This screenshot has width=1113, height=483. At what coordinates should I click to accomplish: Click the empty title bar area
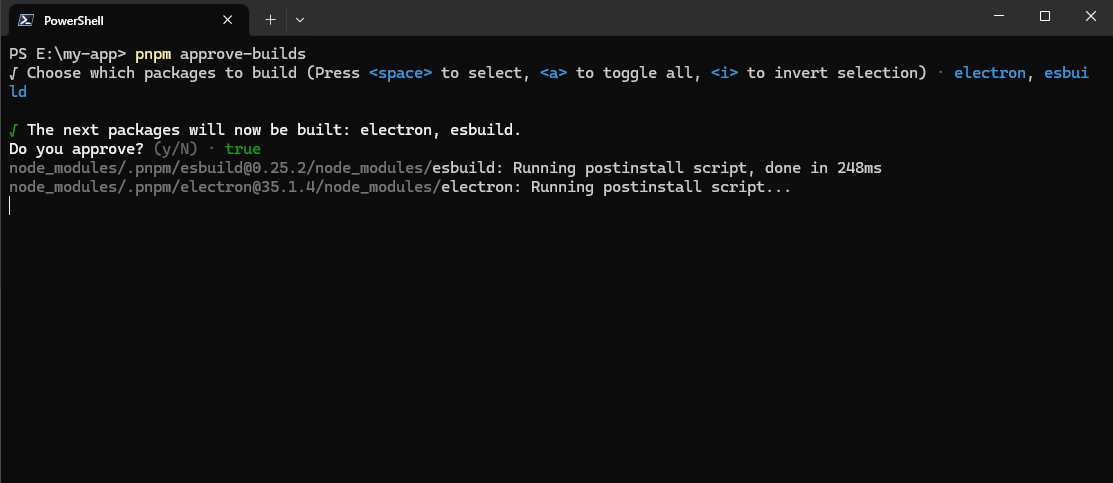[639, 18]
